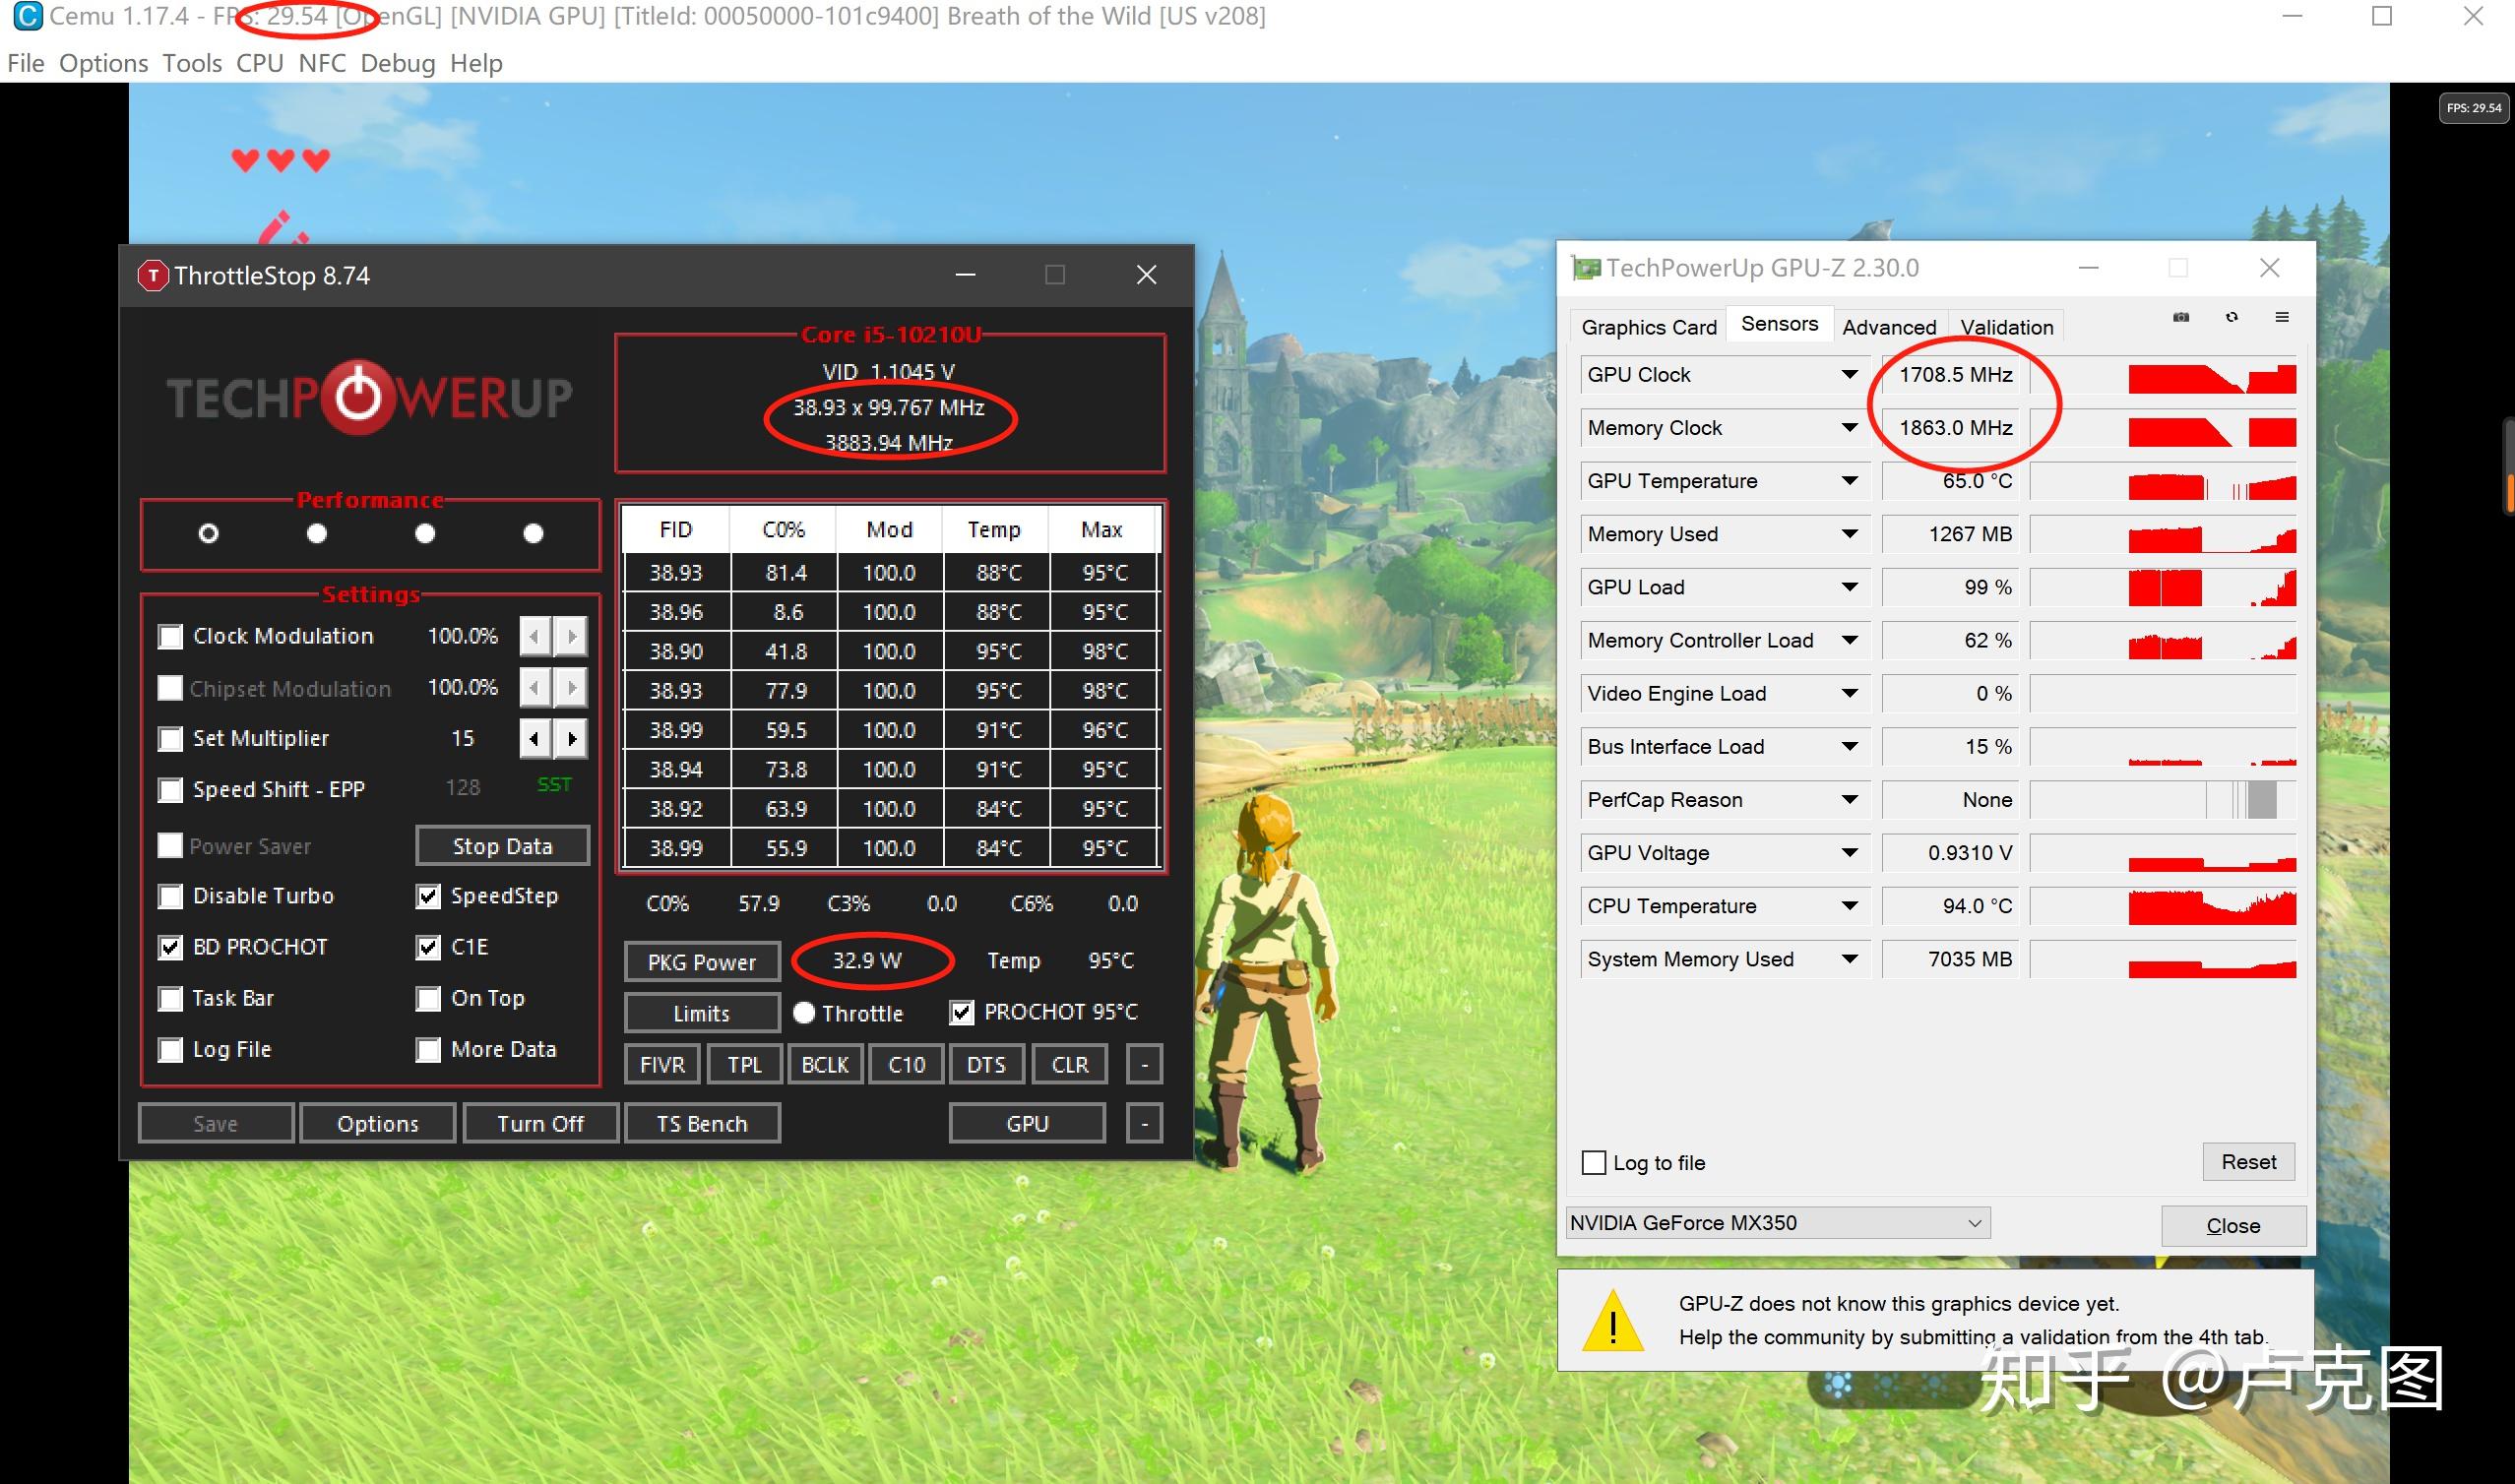Image resolution: width=2515 pixels, height=1484 pixels.
Task: Click the GPU-Z title bar icon
Action: (x=1585, y=268)
